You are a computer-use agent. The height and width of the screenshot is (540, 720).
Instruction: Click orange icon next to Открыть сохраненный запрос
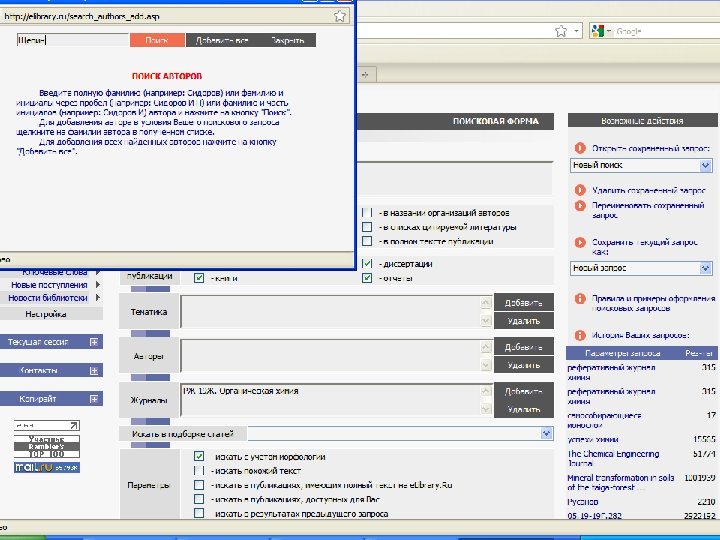pos(580,148)
